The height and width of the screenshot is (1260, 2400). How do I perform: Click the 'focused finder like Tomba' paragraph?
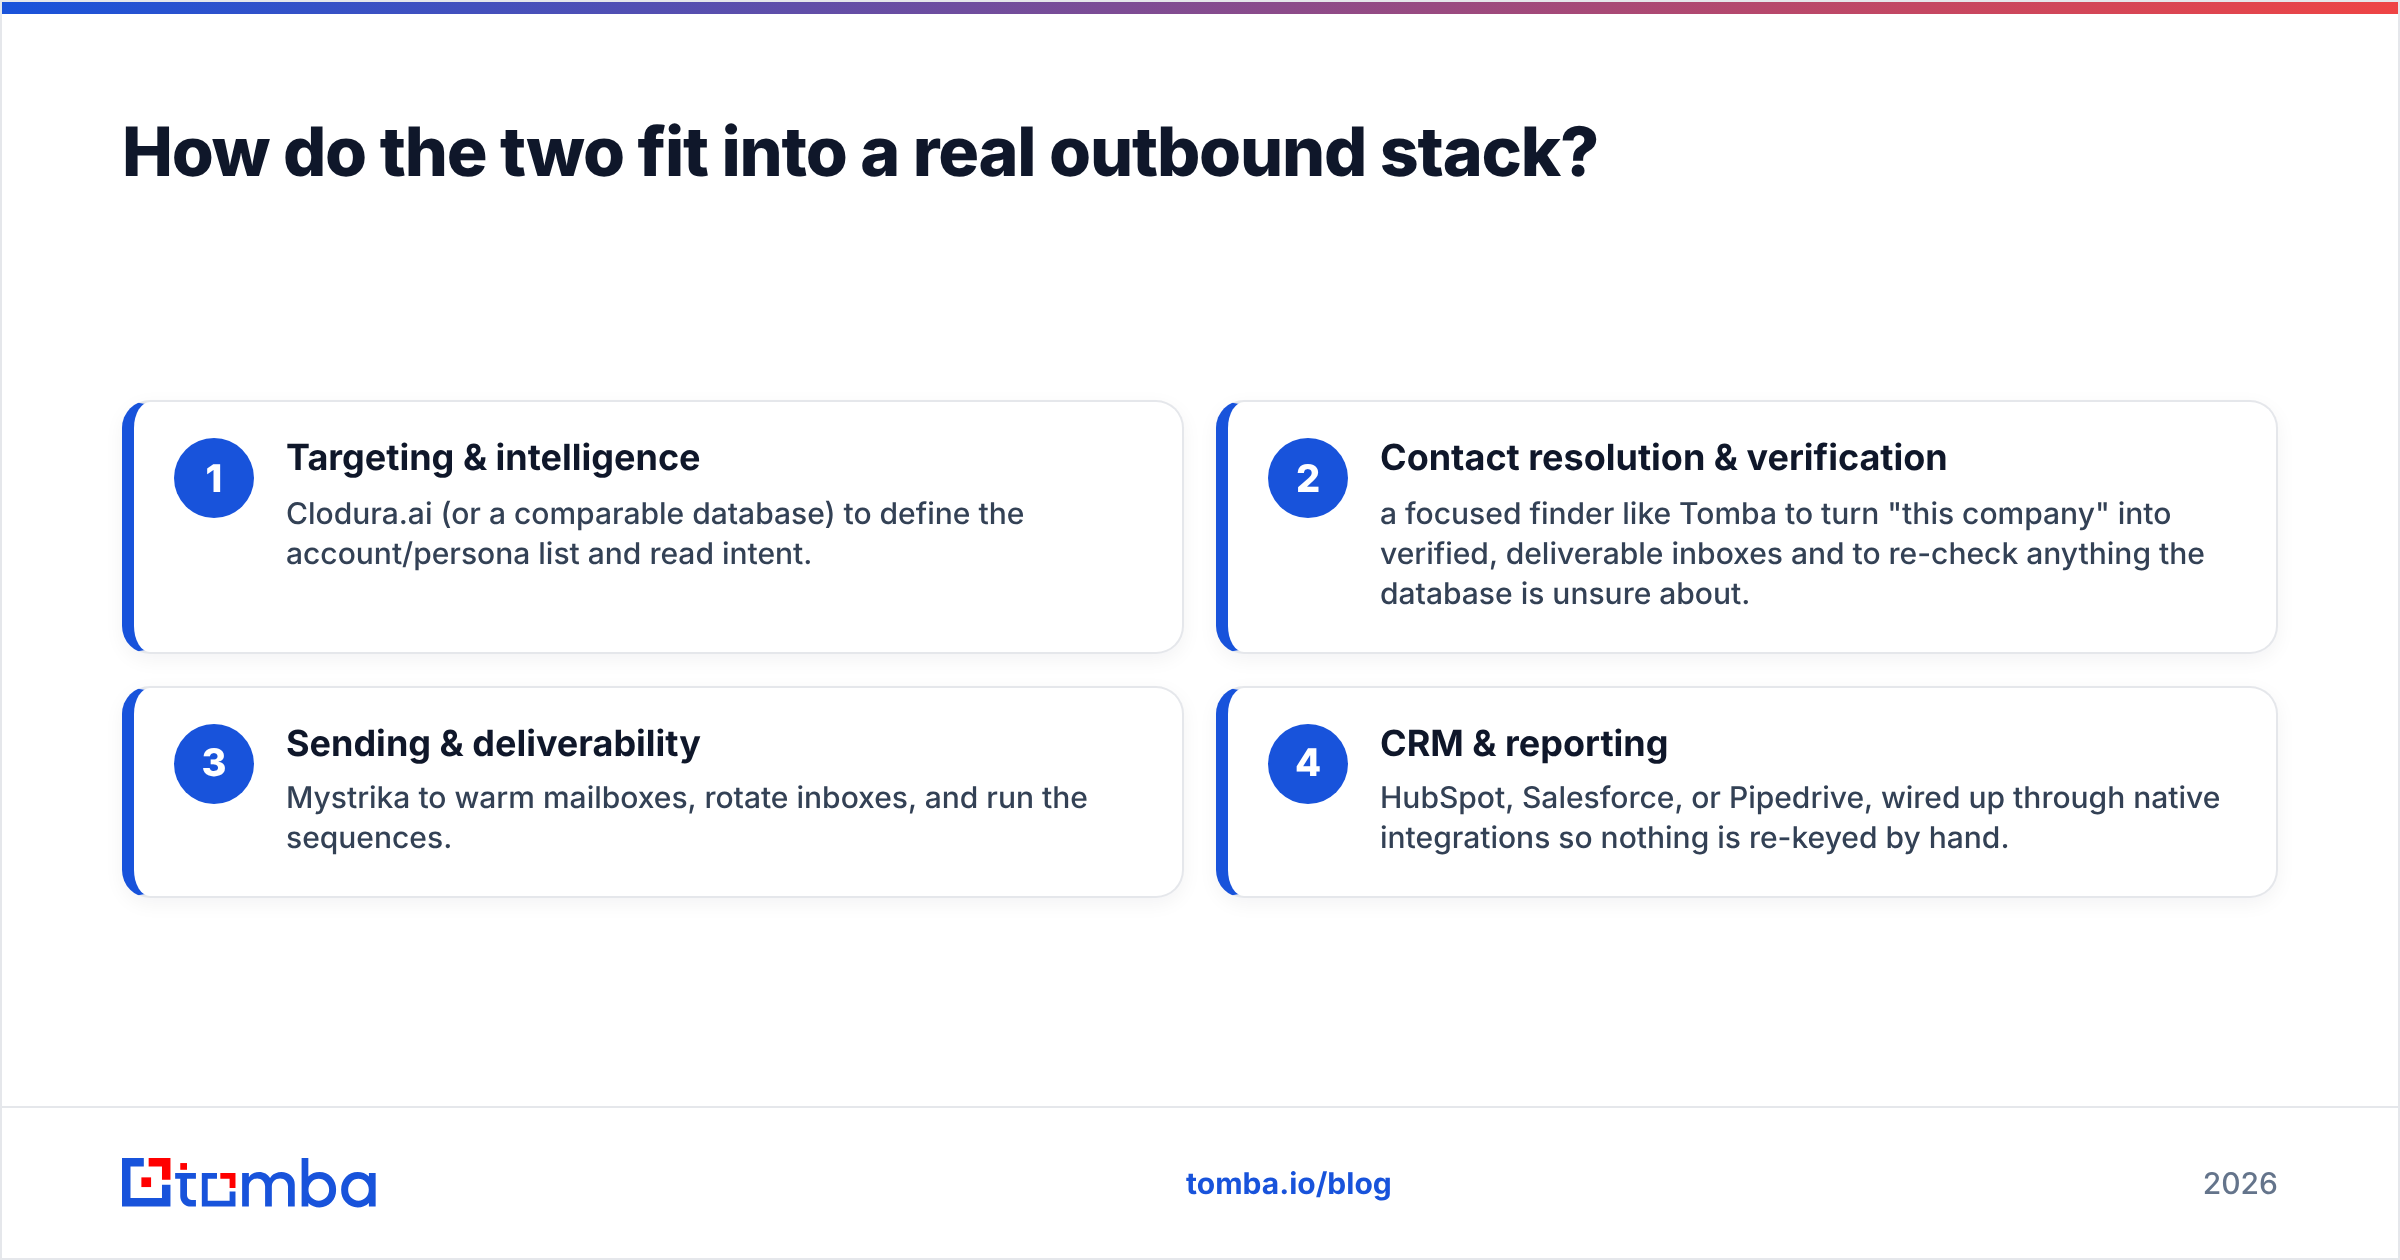tap(1792, 553)
